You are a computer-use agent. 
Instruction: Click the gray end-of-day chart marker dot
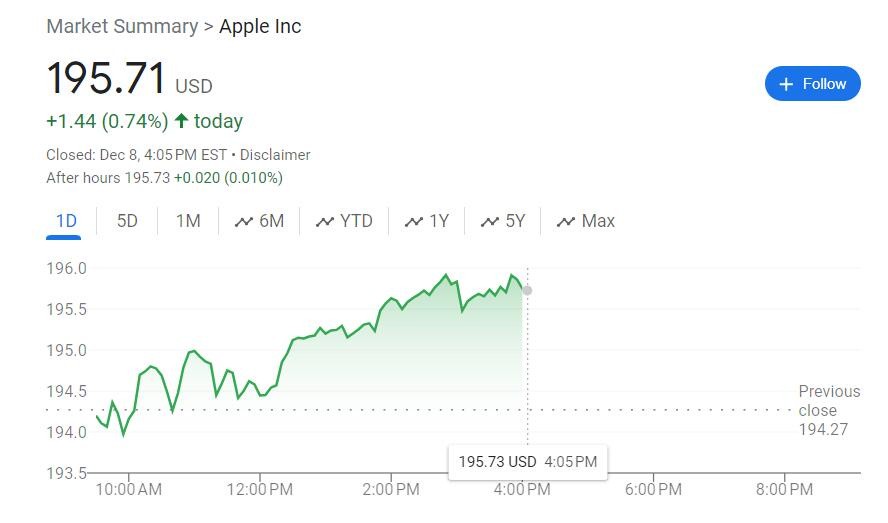pyautogui.click(x=527, y=290)
